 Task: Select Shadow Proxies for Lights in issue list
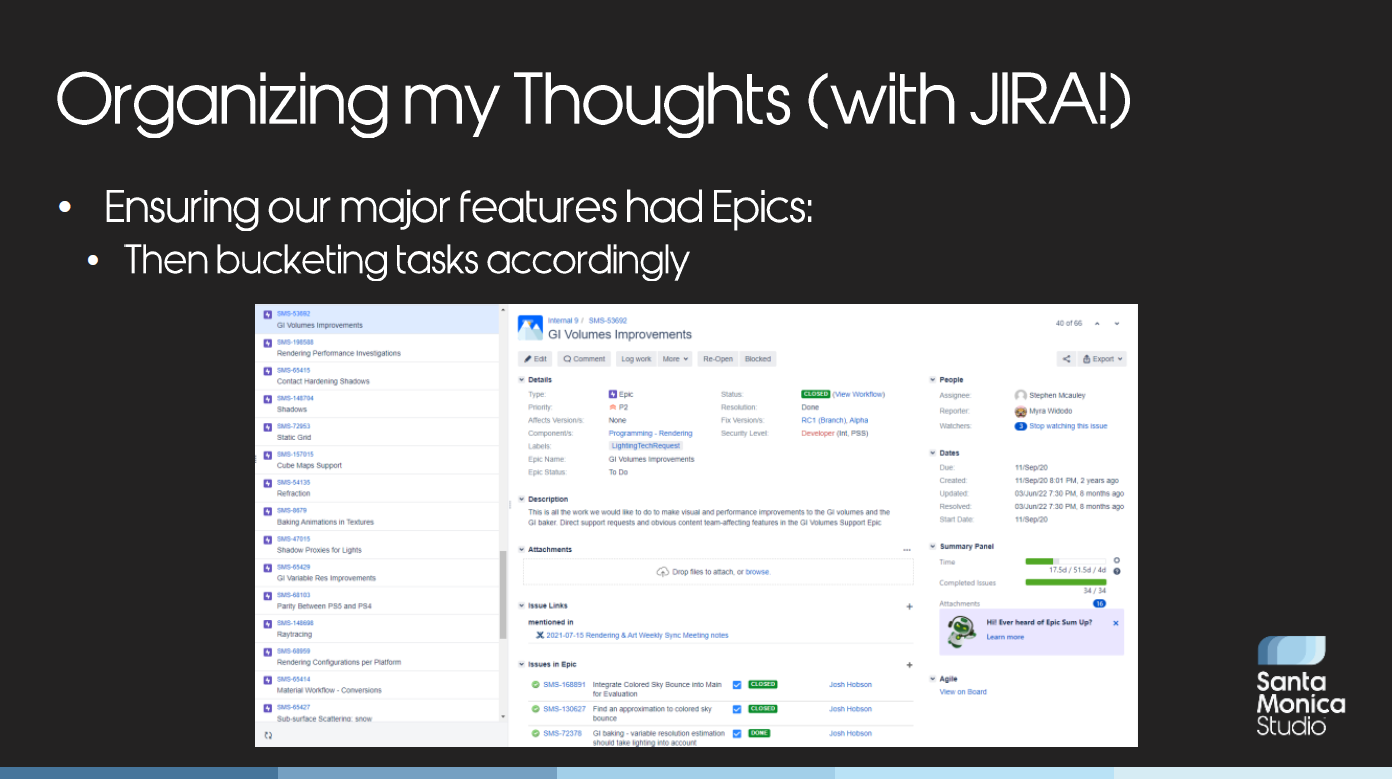click(379, 545)
